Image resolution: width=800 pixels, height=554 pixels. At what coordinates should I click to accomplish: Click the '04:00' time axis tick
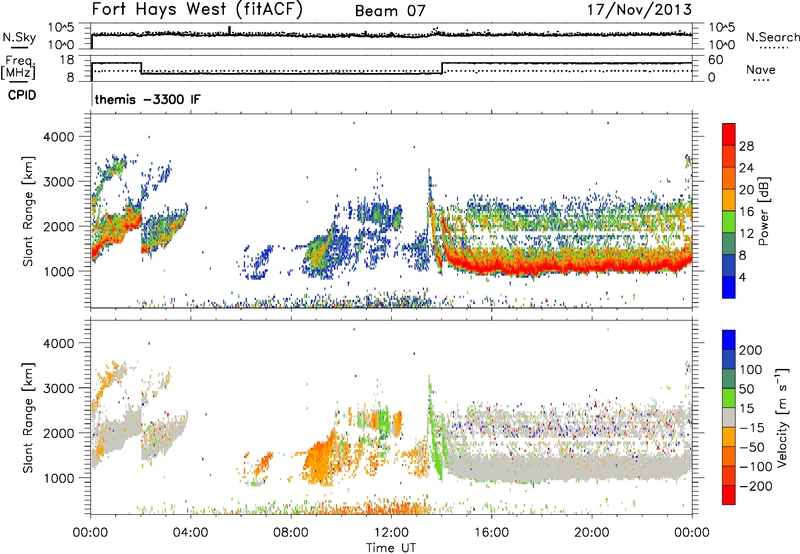coord(191,533)
